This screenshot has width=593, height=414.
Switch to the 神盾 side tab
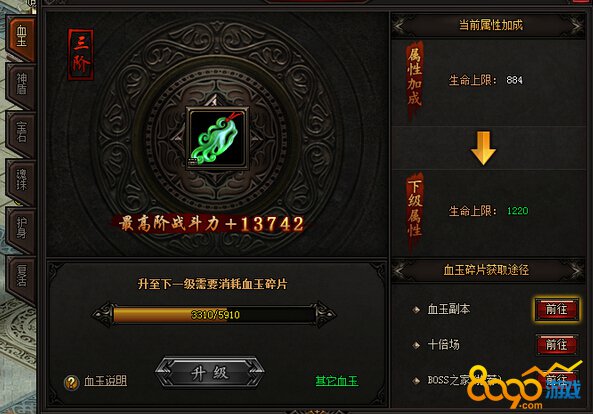pos(21,85)
